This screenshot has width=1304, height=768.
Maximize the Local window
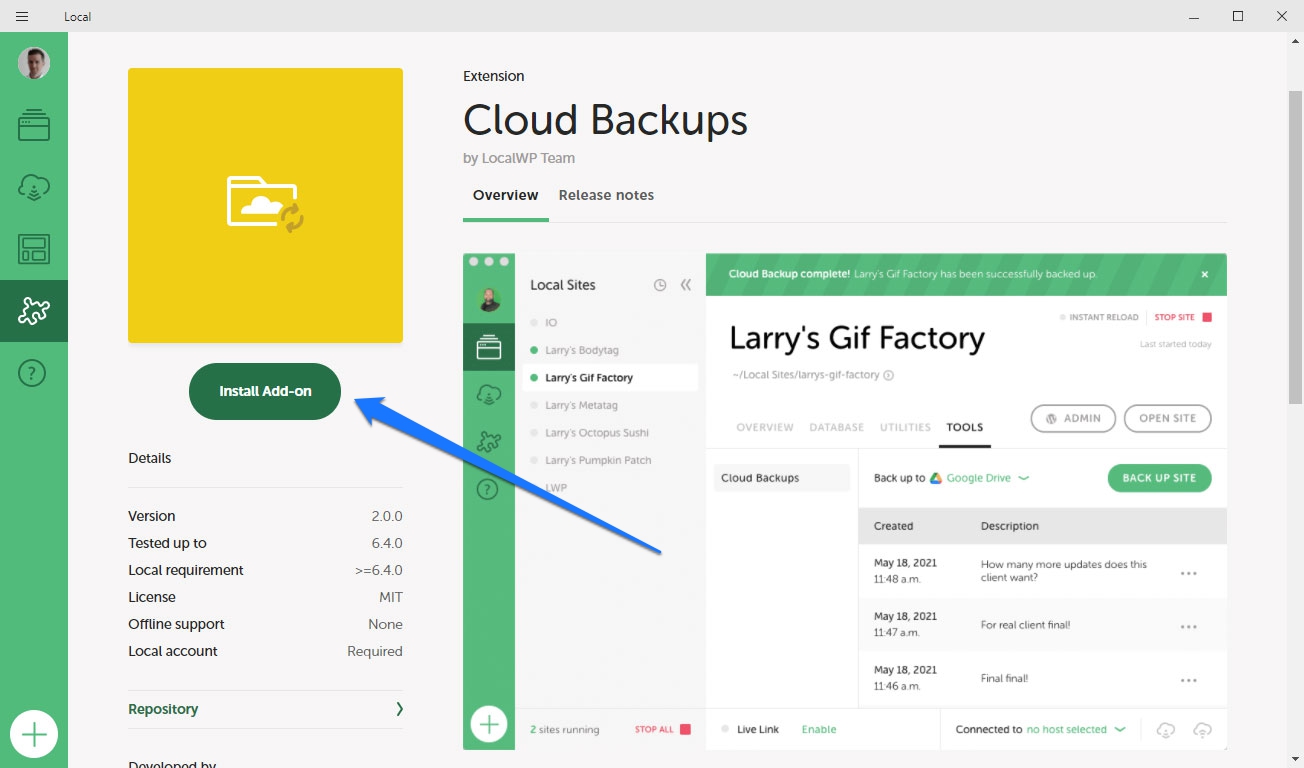pos(1238,16)
